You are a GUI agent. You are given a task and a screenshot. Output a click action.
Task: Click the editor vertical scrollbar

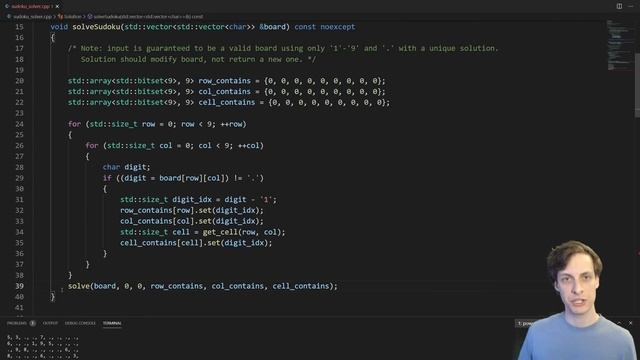[637, 85]
